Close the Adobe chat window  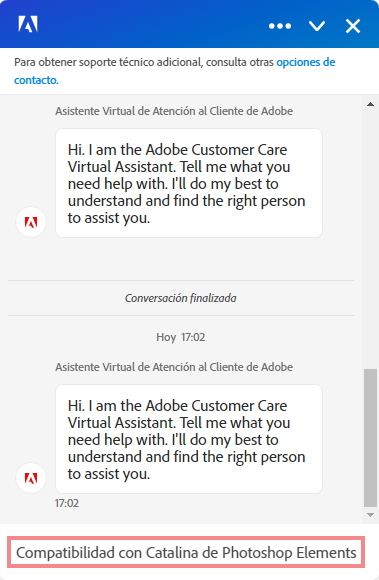point(353,26)
